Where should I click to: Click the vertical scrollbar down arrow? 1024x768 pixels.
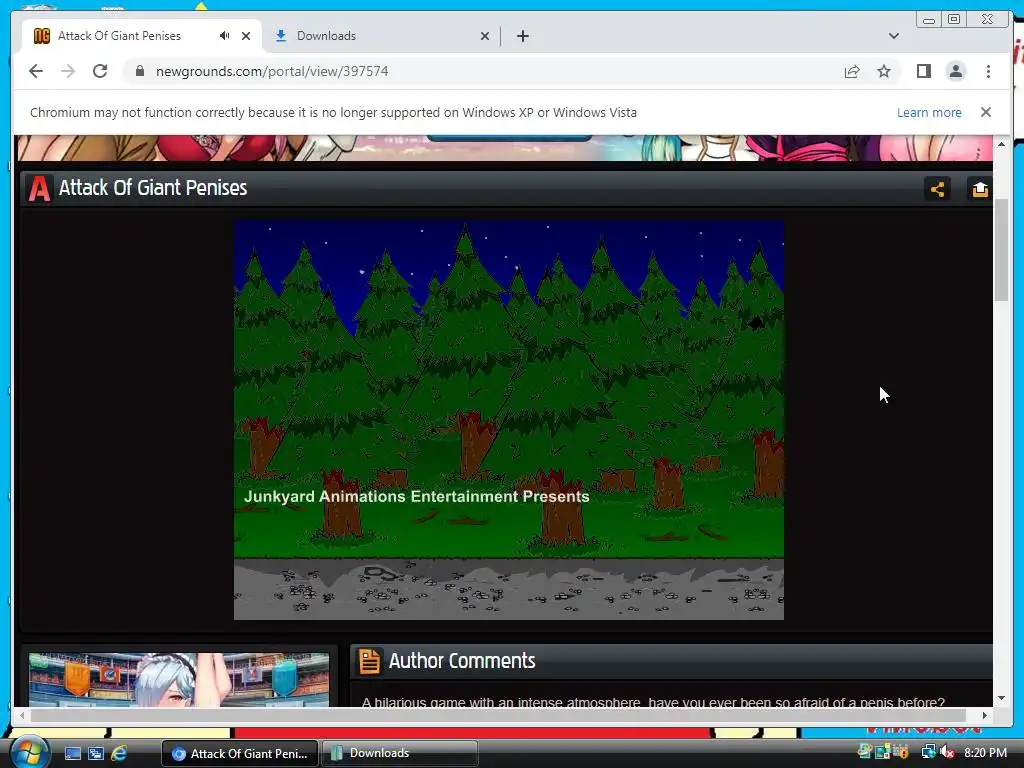1001,698
